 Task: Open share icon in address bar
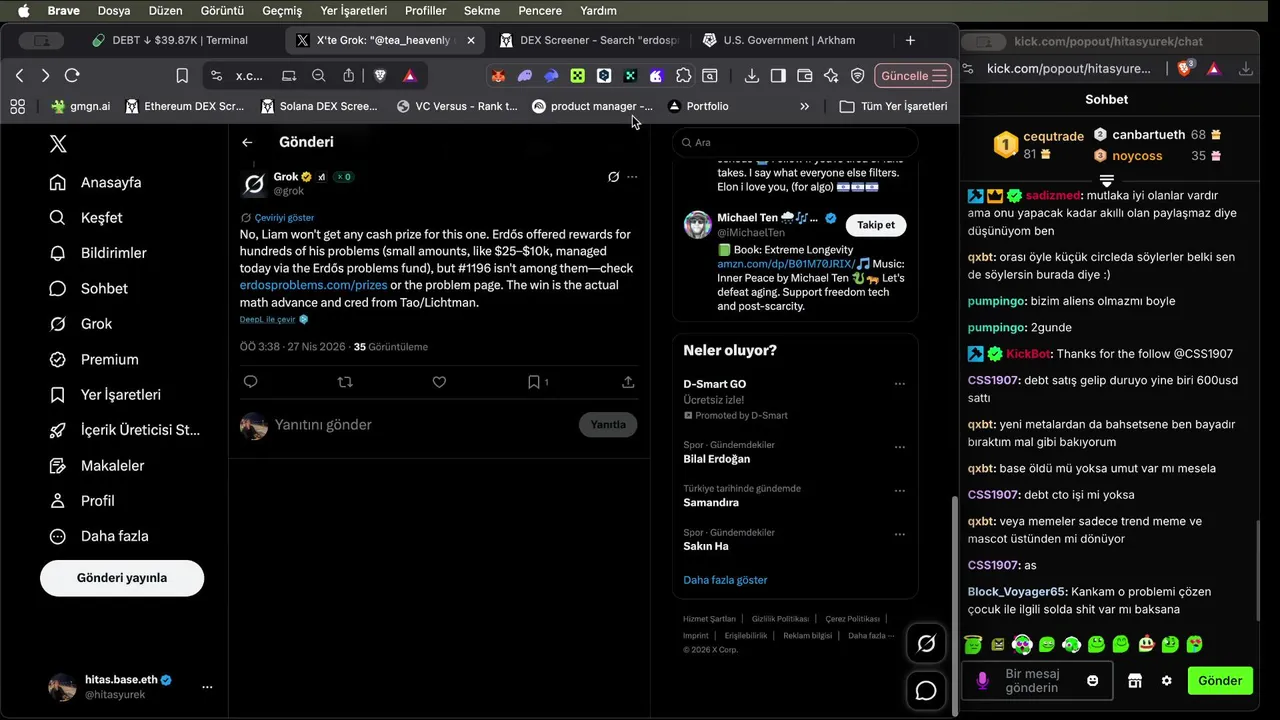coord(348,76)
